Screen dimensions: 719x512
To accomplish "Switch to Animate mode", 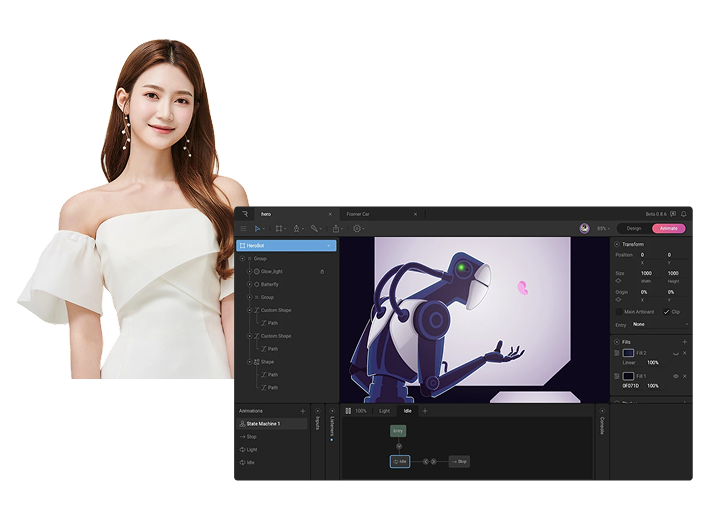I will pyautogui.click(x=669, y=228).
